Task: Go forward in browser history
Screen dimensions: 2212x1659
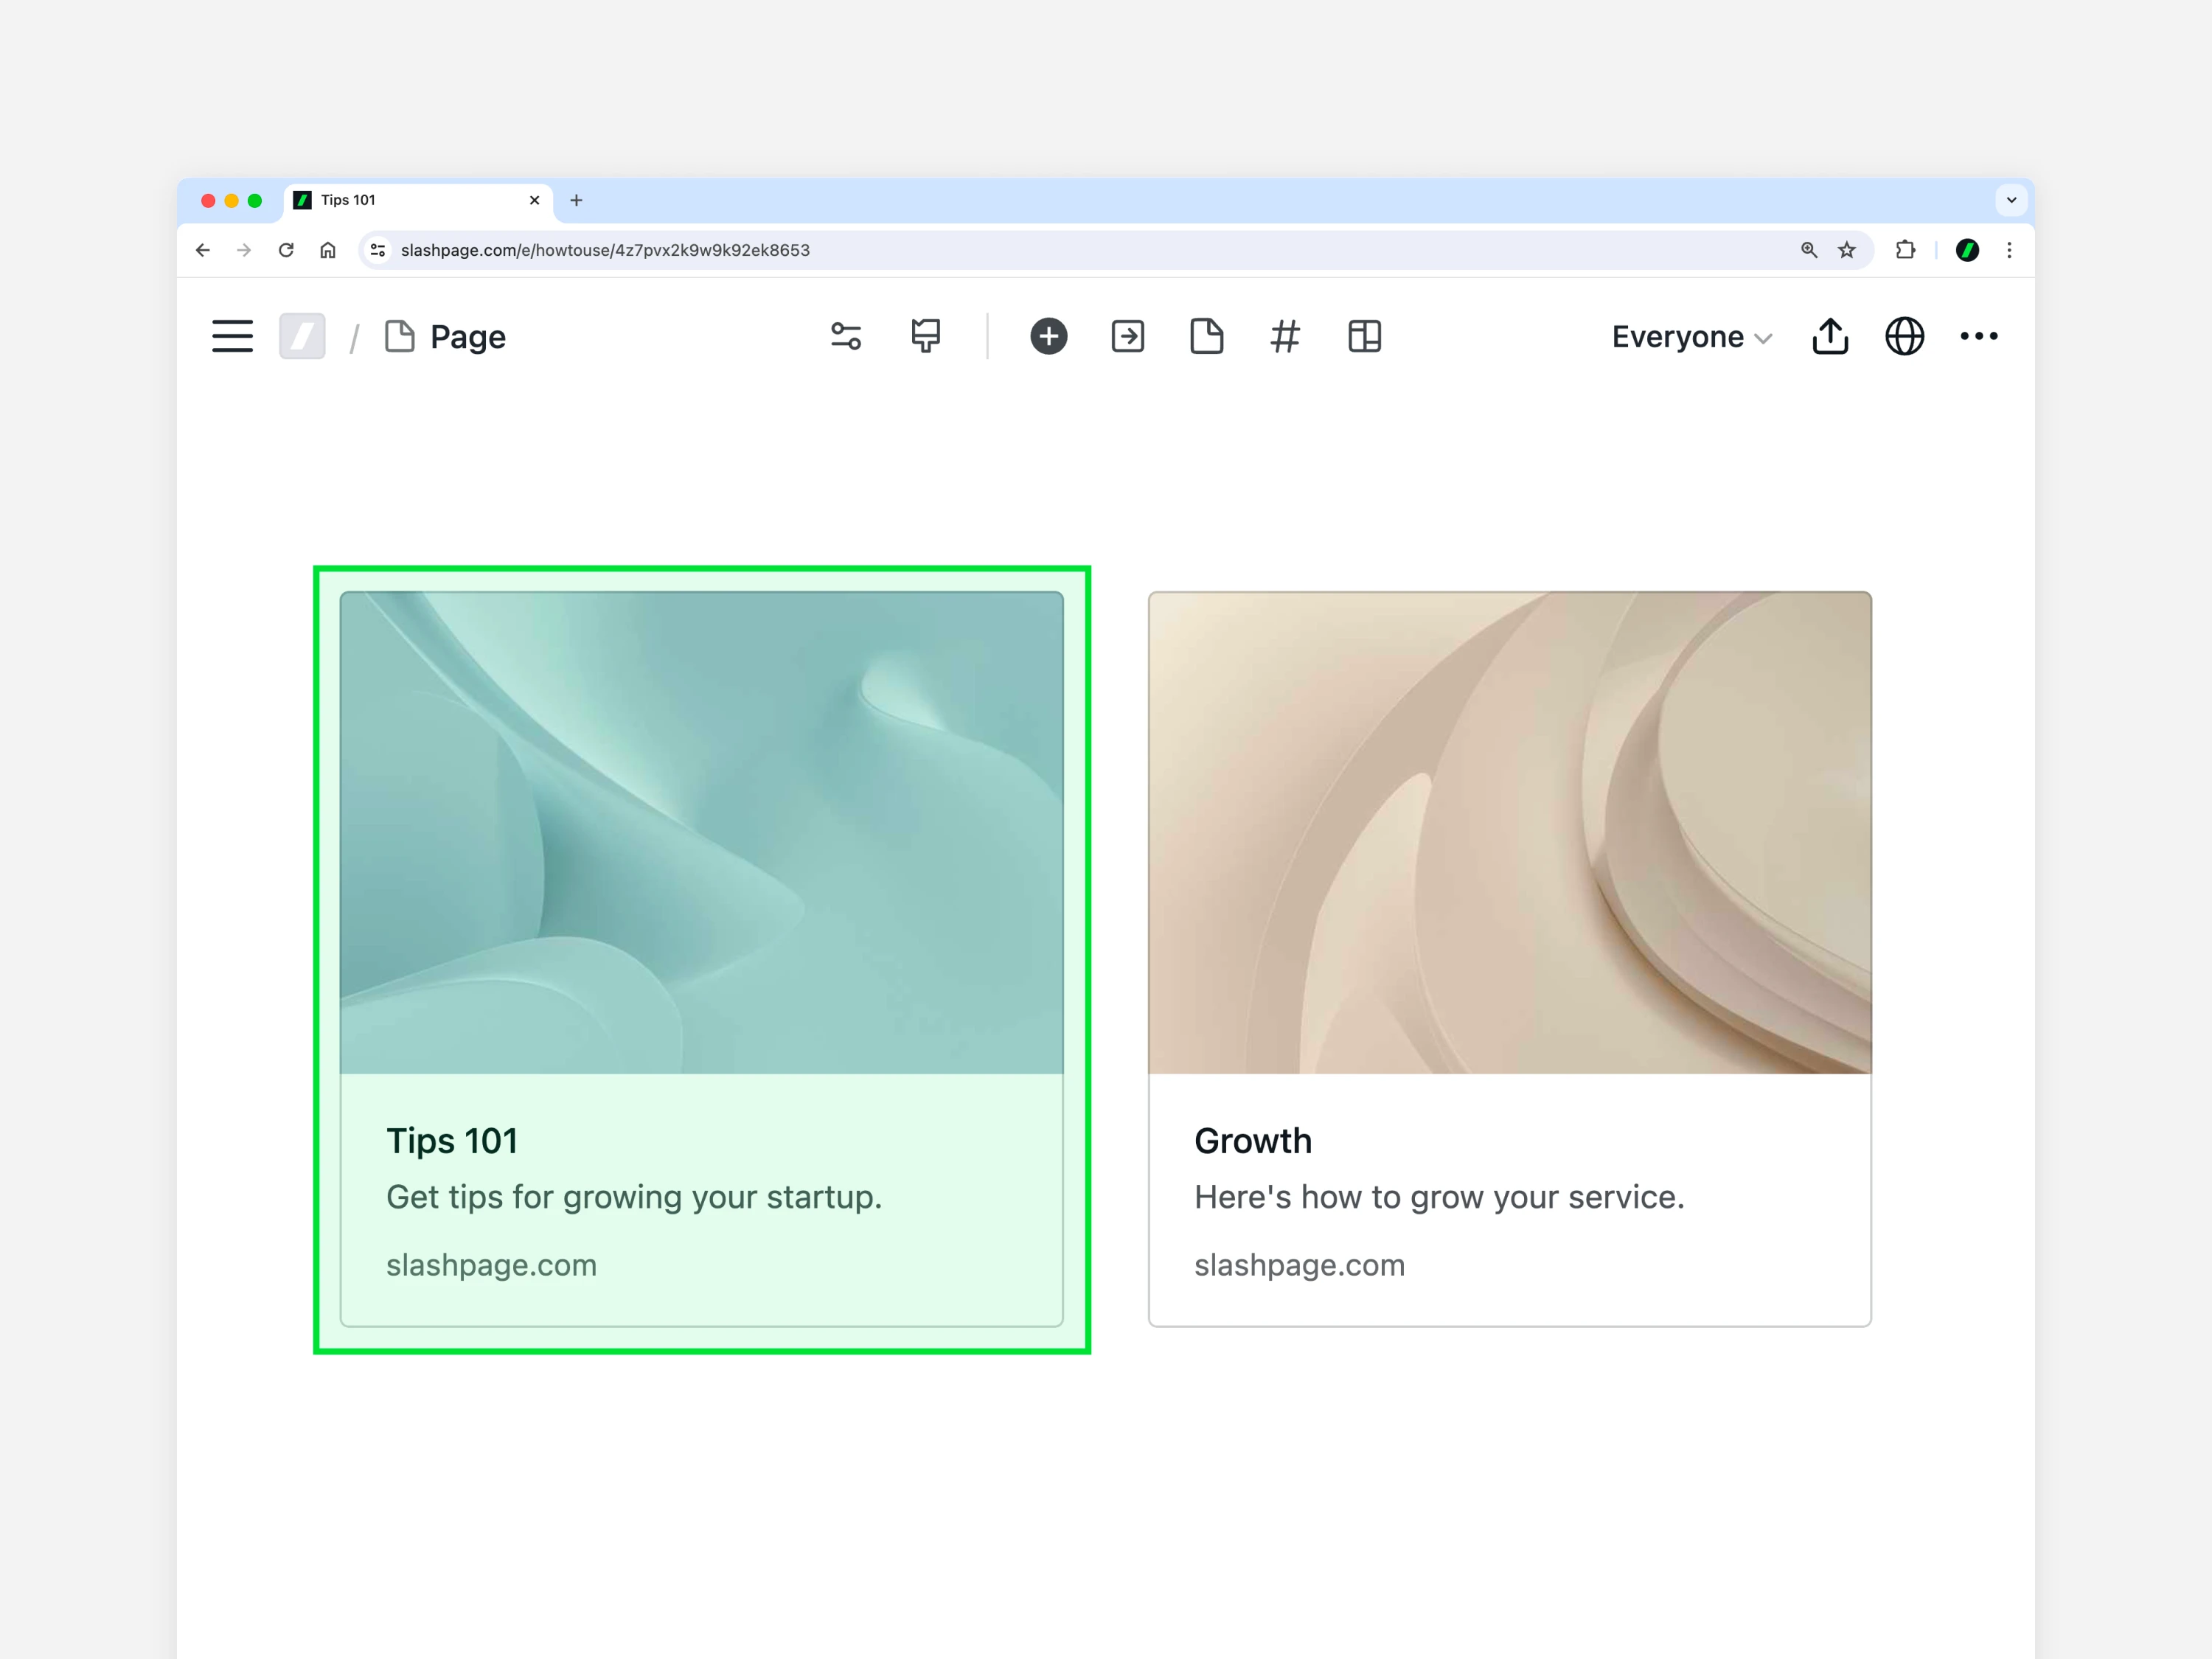Action: tap(244, 250)
